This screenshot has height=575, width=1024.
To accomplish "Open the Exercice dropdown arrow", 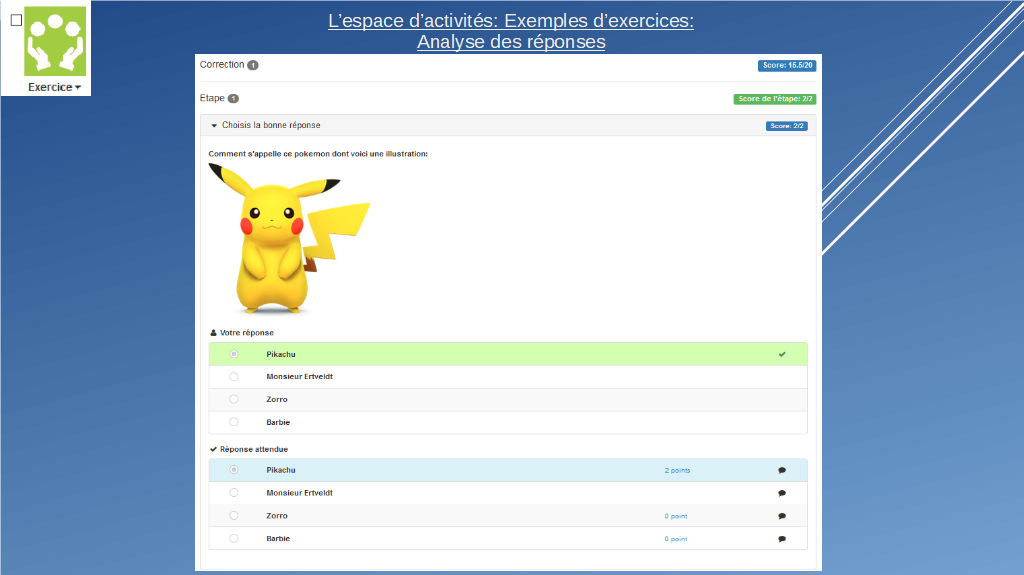I will [x=78, y=88].
